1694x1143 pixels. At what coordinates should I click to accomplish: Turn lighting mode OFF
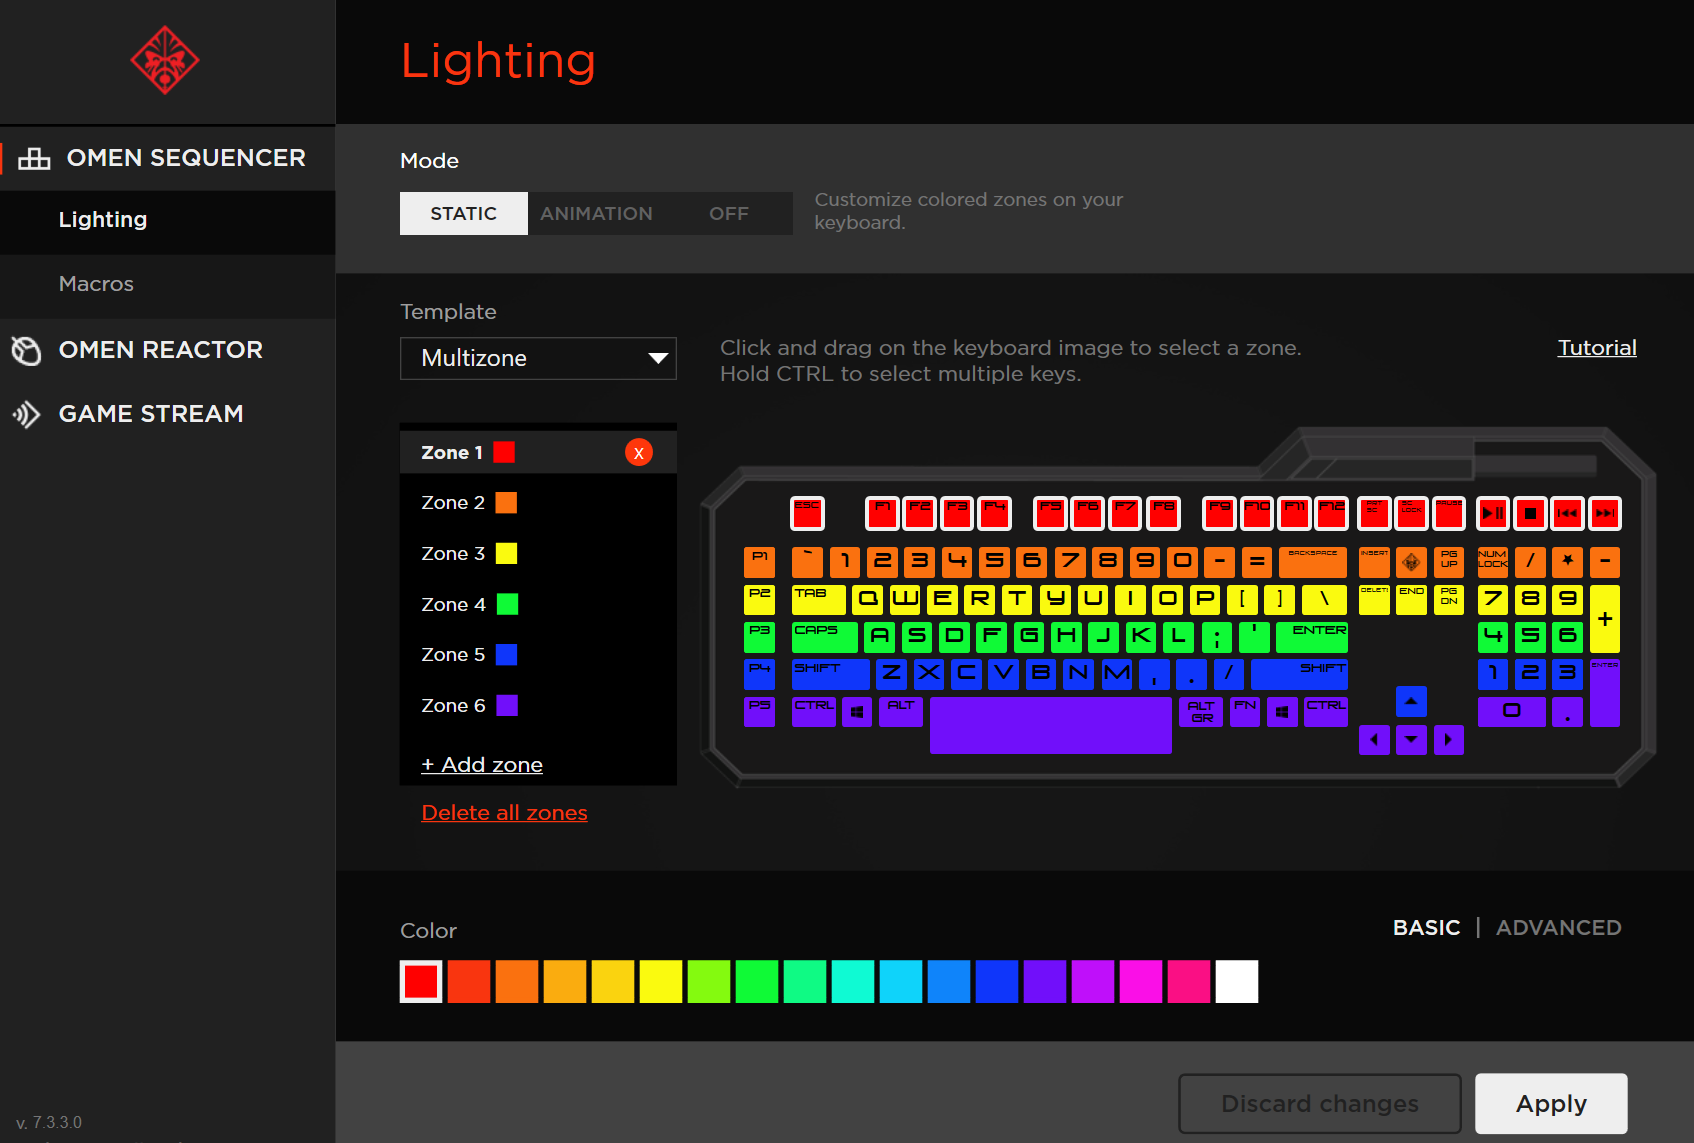(729, 214)
